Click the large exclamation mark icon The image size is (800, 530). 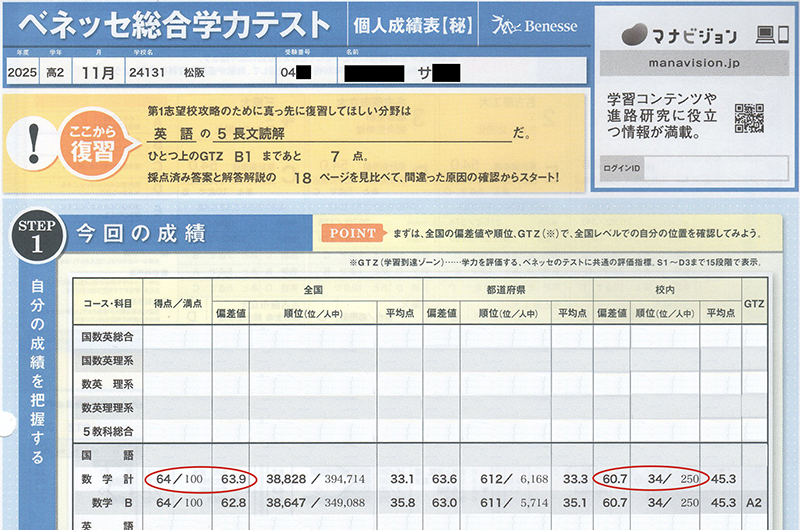click(x=33, y=140)
